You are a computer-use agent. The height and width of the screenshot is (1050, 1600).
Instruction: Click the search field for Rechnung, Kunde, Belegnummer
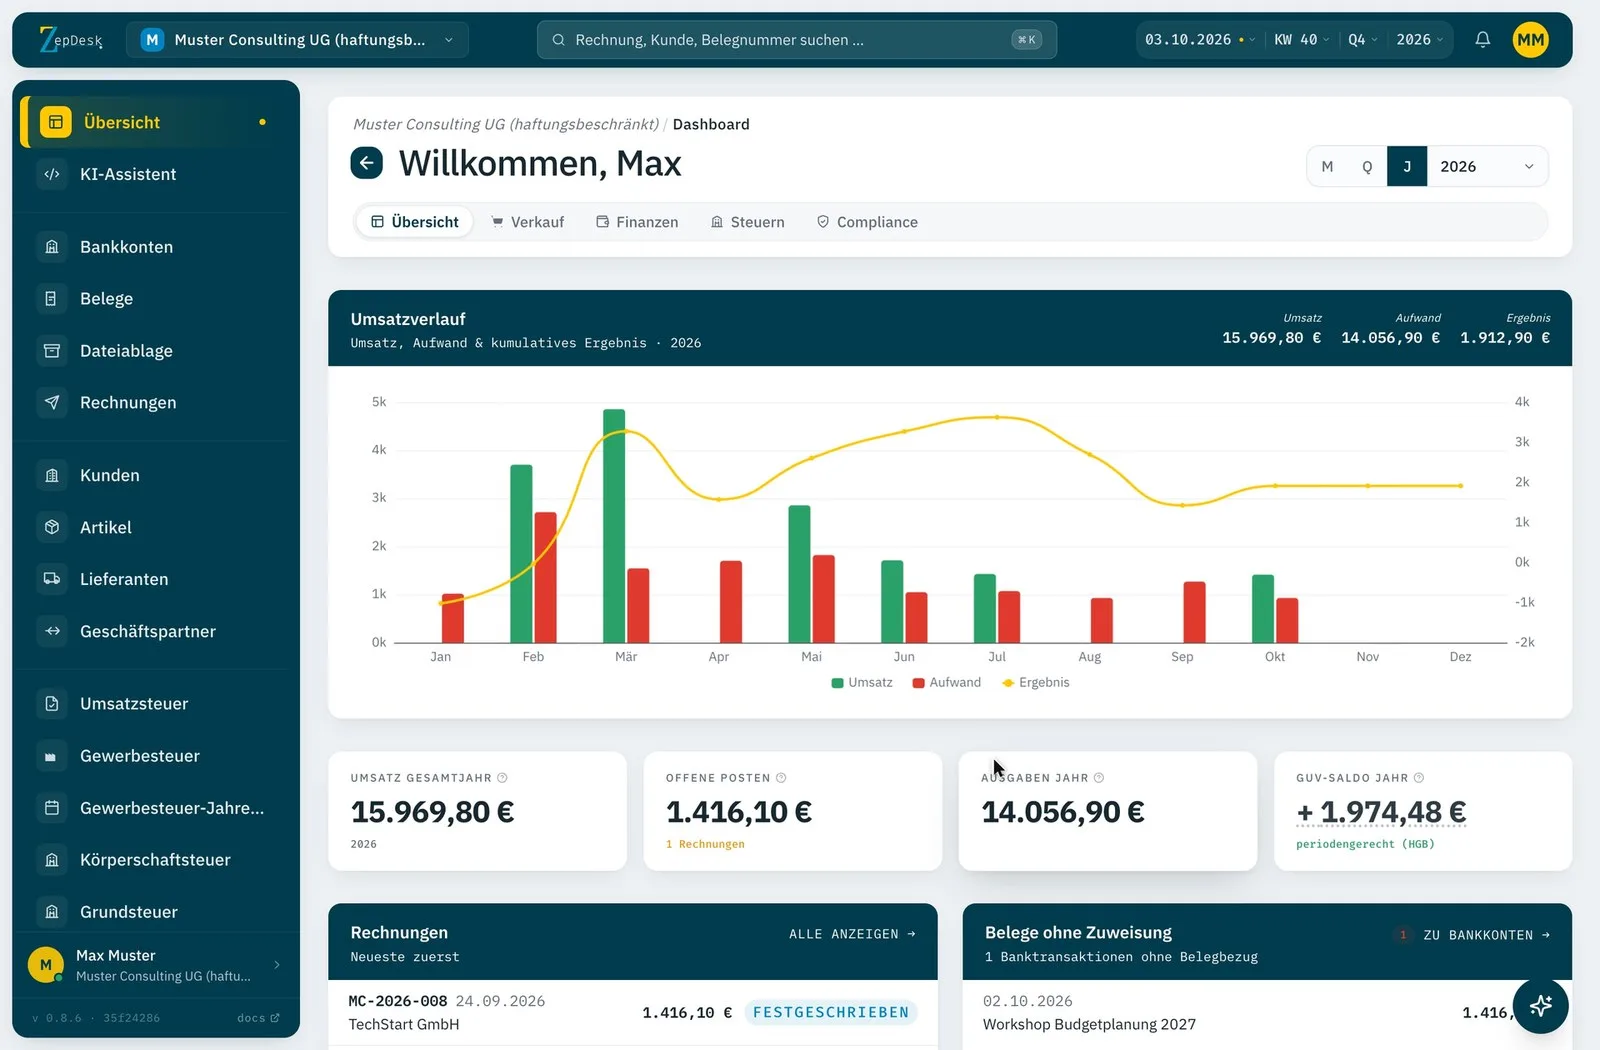click(x=796, y=40)
